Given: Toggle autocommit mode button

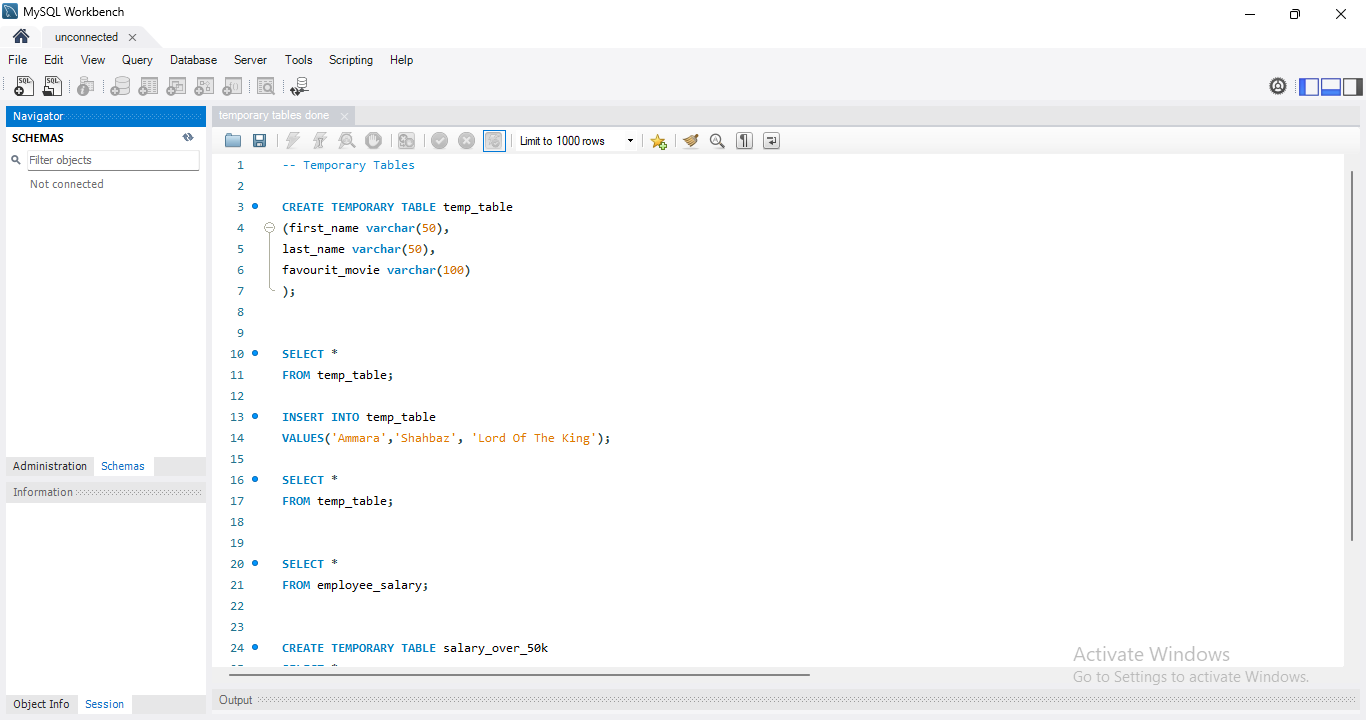Looking at the screenshot, I should (494, 141).
